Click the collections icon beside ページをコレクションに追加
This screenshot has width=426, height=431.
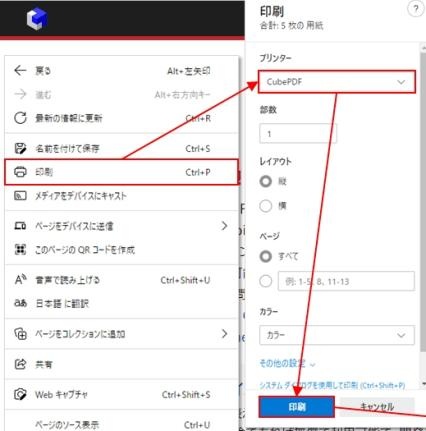20,333
